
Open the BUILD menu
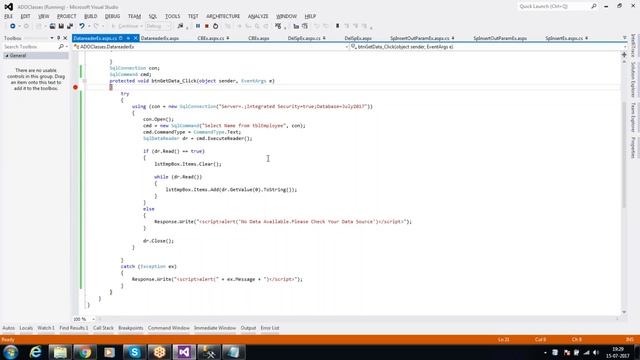point(91,16)
